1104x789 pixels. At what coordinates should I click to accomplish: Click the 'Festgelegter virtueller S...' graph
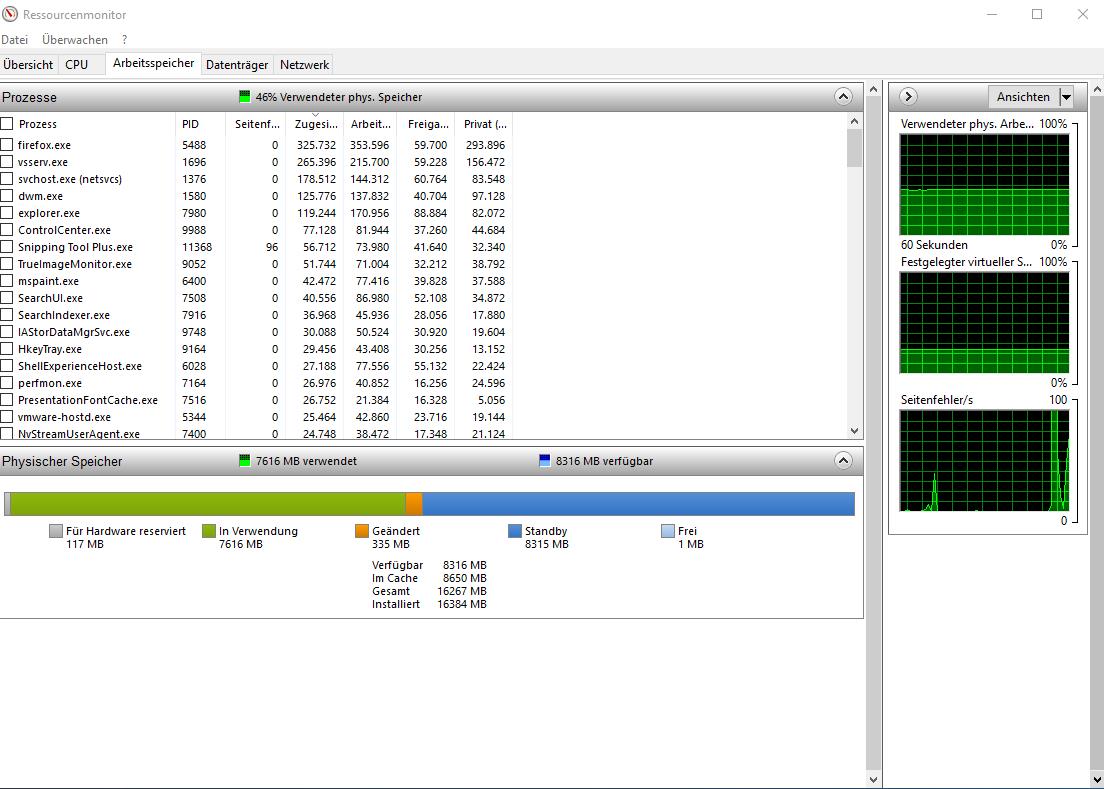pyautogui.click(x=984, y=322)
